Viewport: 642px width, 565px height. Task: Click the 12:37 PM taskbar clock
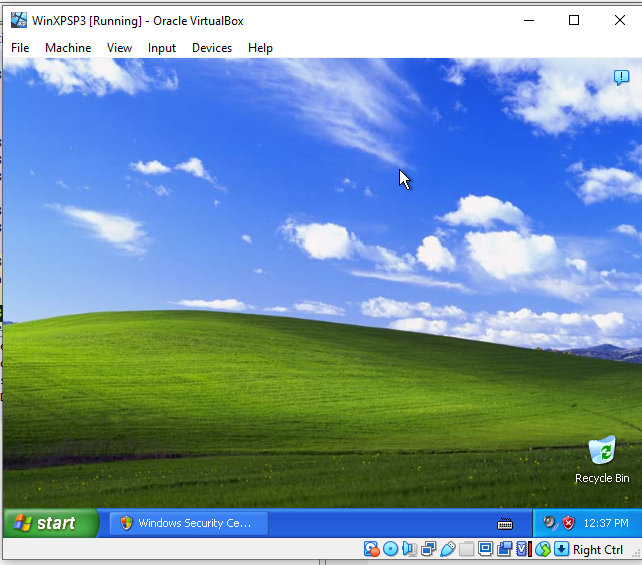[x=606, y=523]
